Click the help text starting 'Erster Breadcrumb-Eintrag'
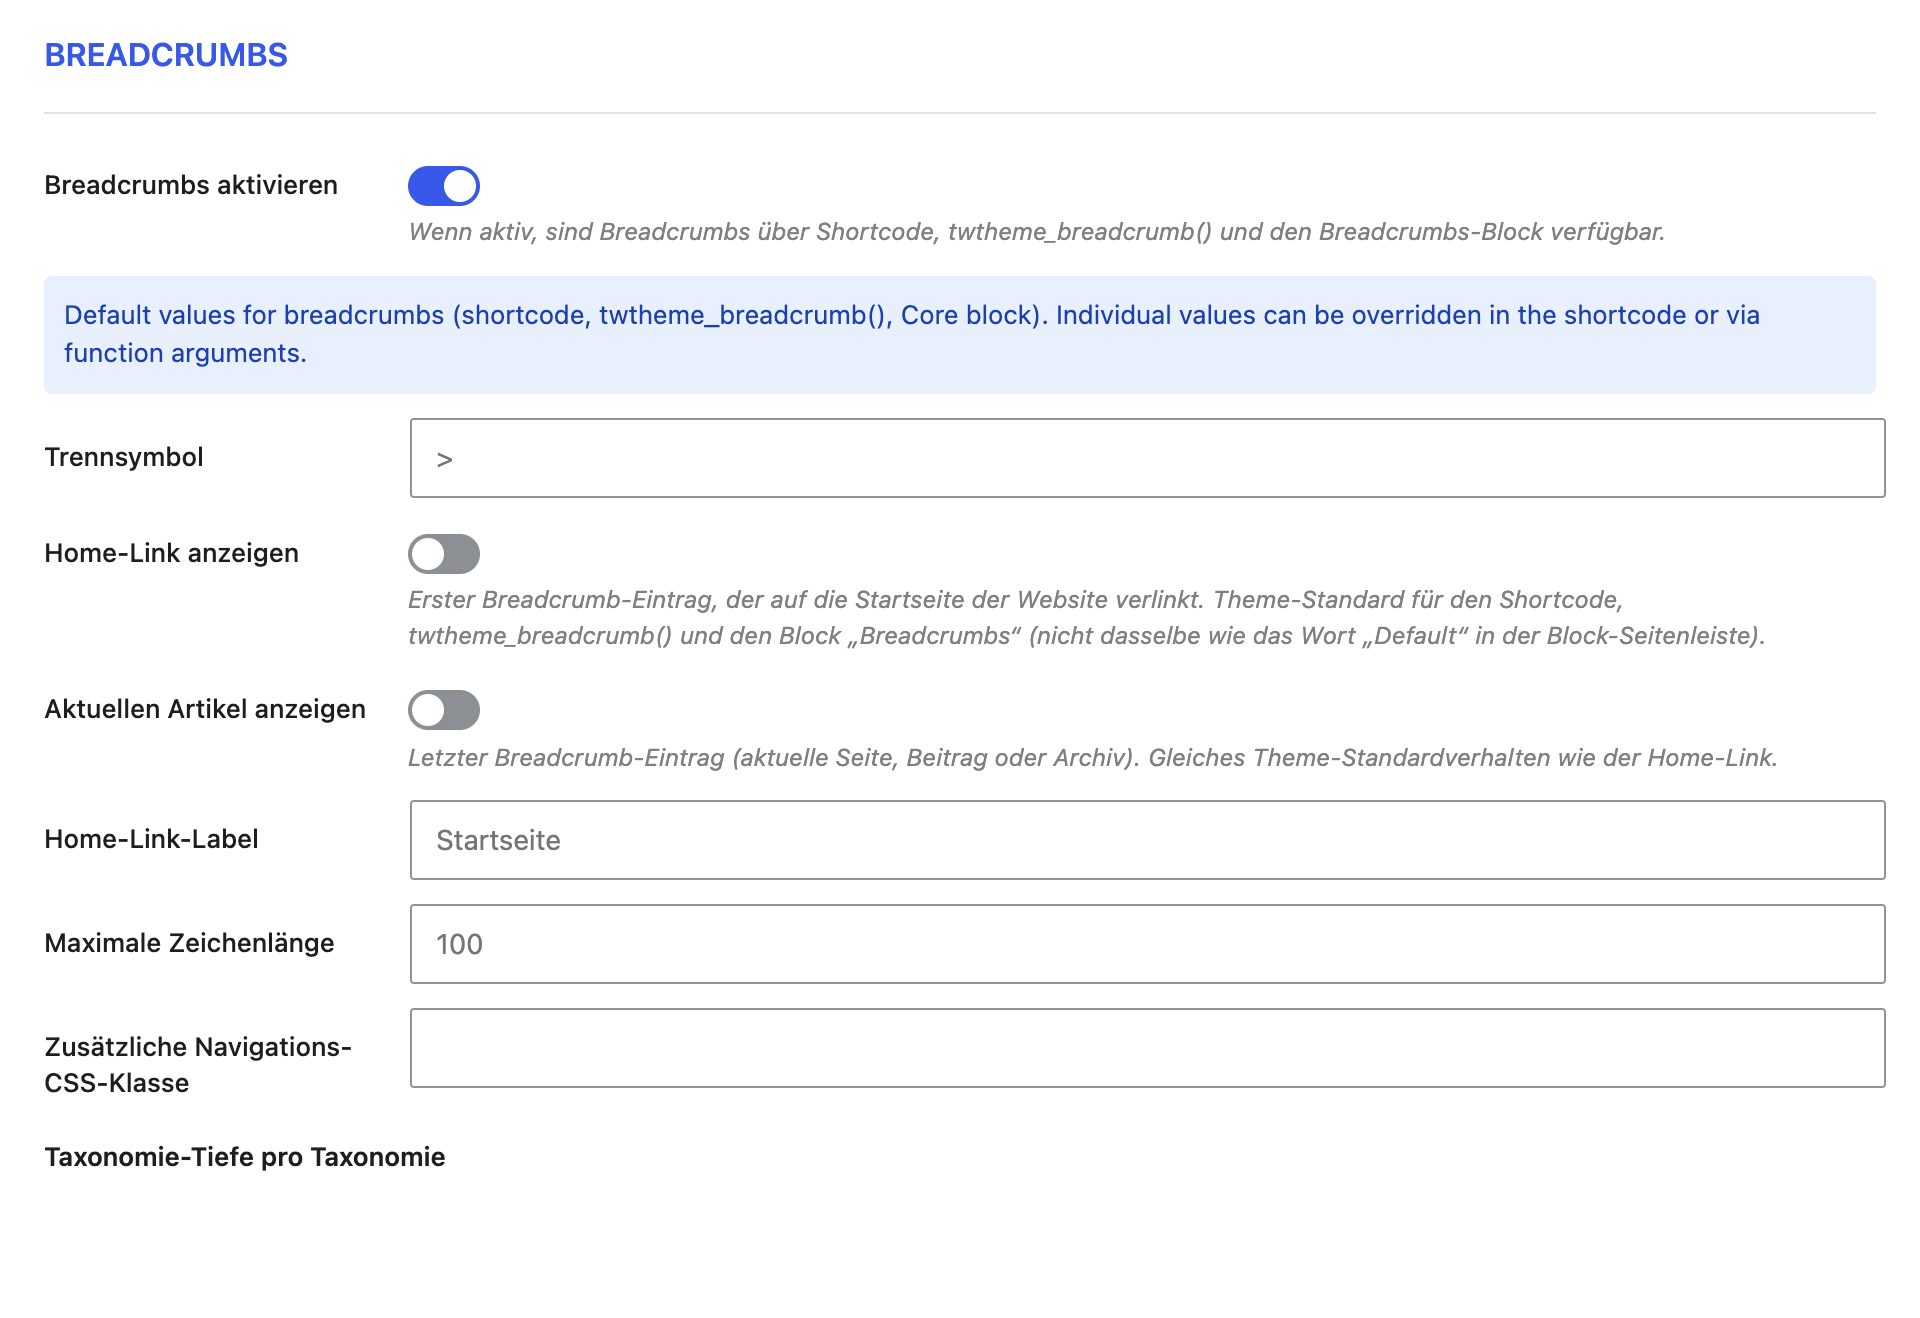The image size is (1920, 1318). (1087, 618)
